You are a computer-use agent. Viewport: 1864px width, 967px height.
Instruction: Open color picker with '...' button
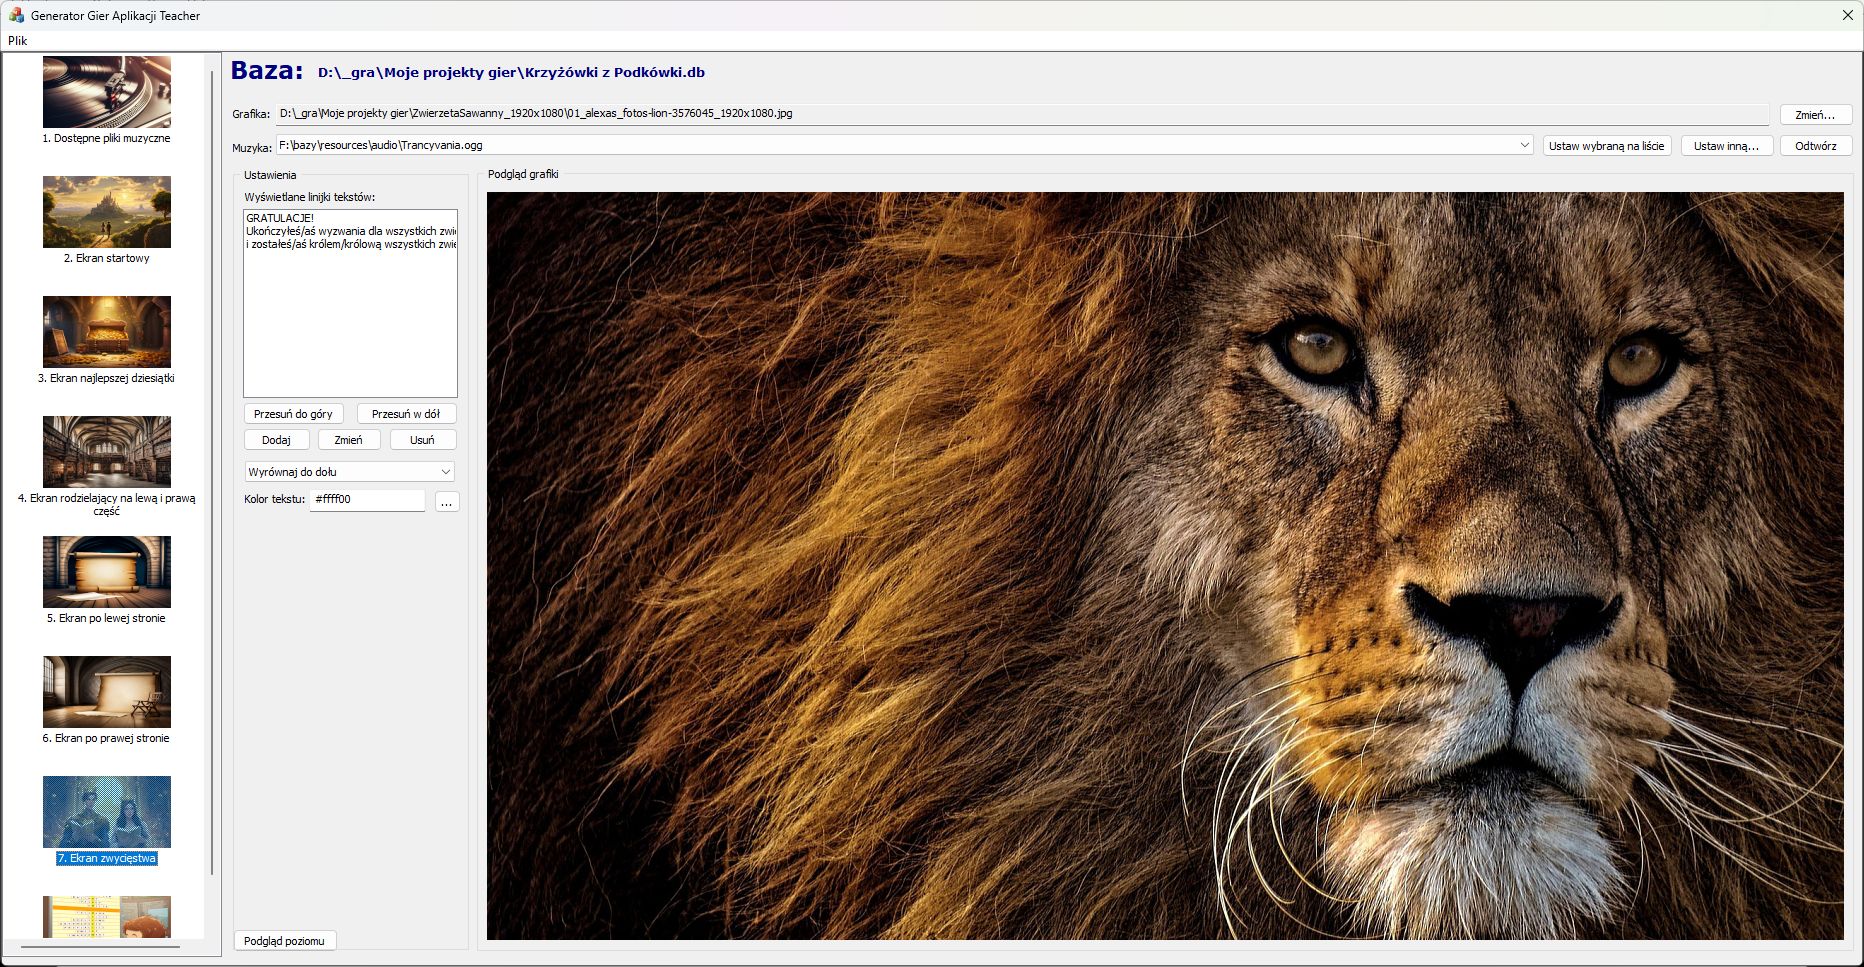[x=447, y=502]
